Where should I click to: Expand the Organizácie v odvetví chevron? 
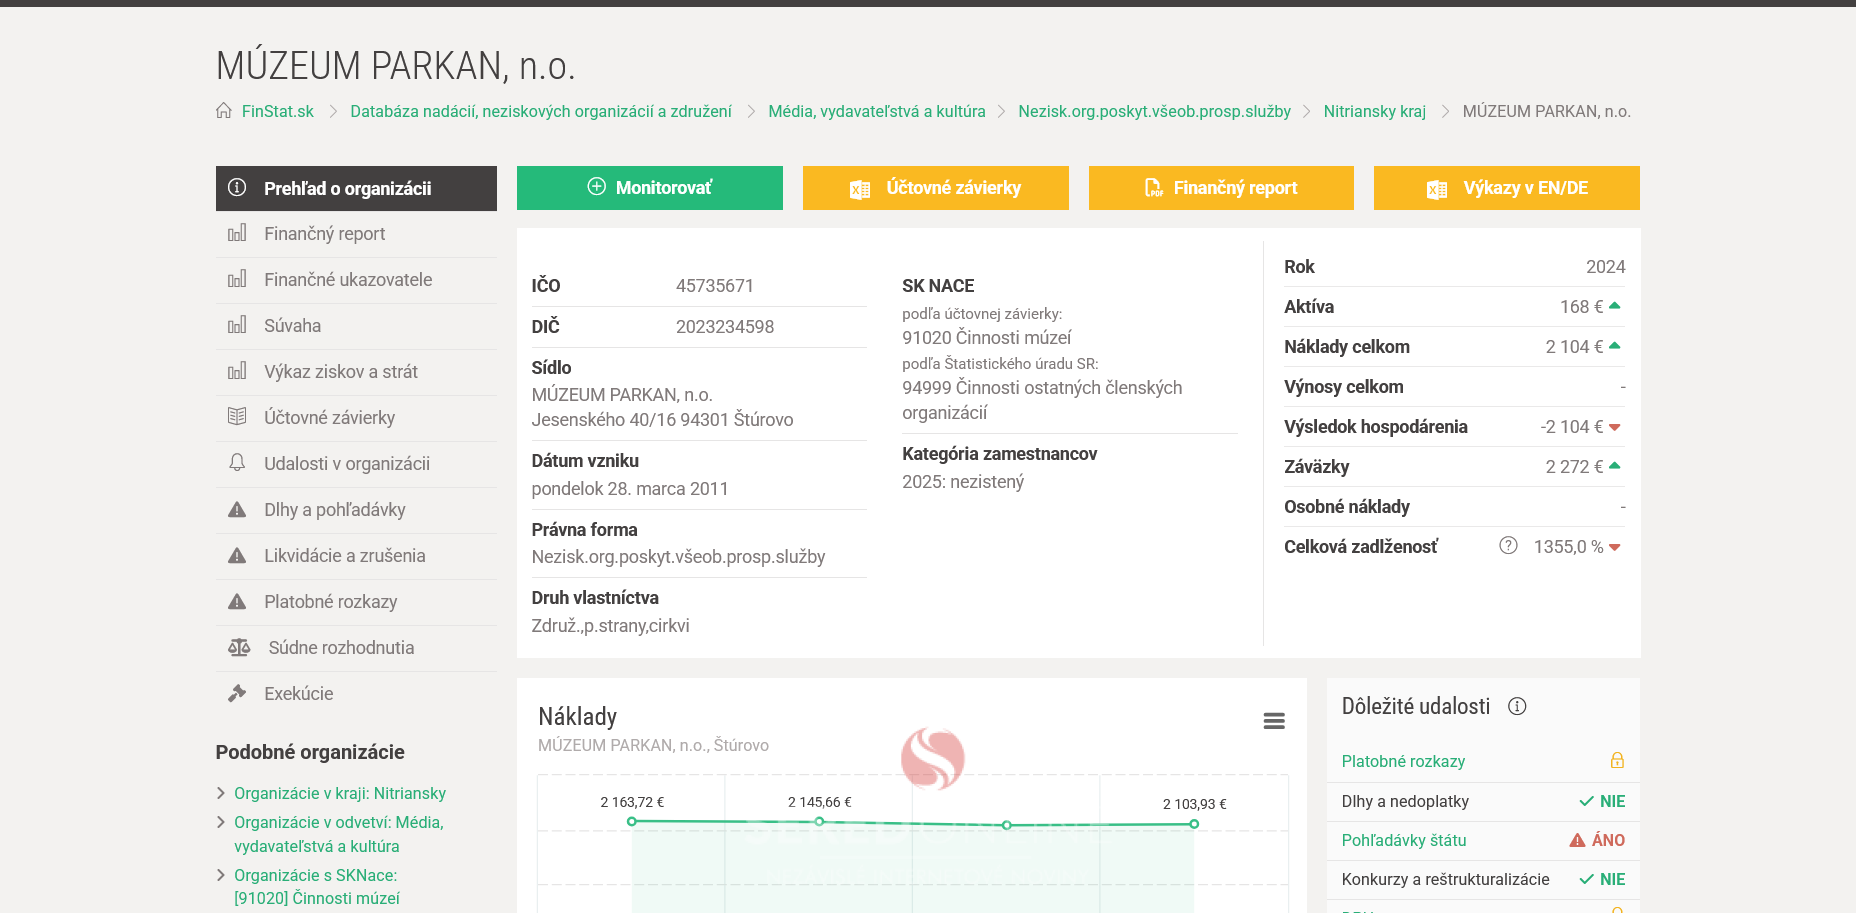(221, 823)
